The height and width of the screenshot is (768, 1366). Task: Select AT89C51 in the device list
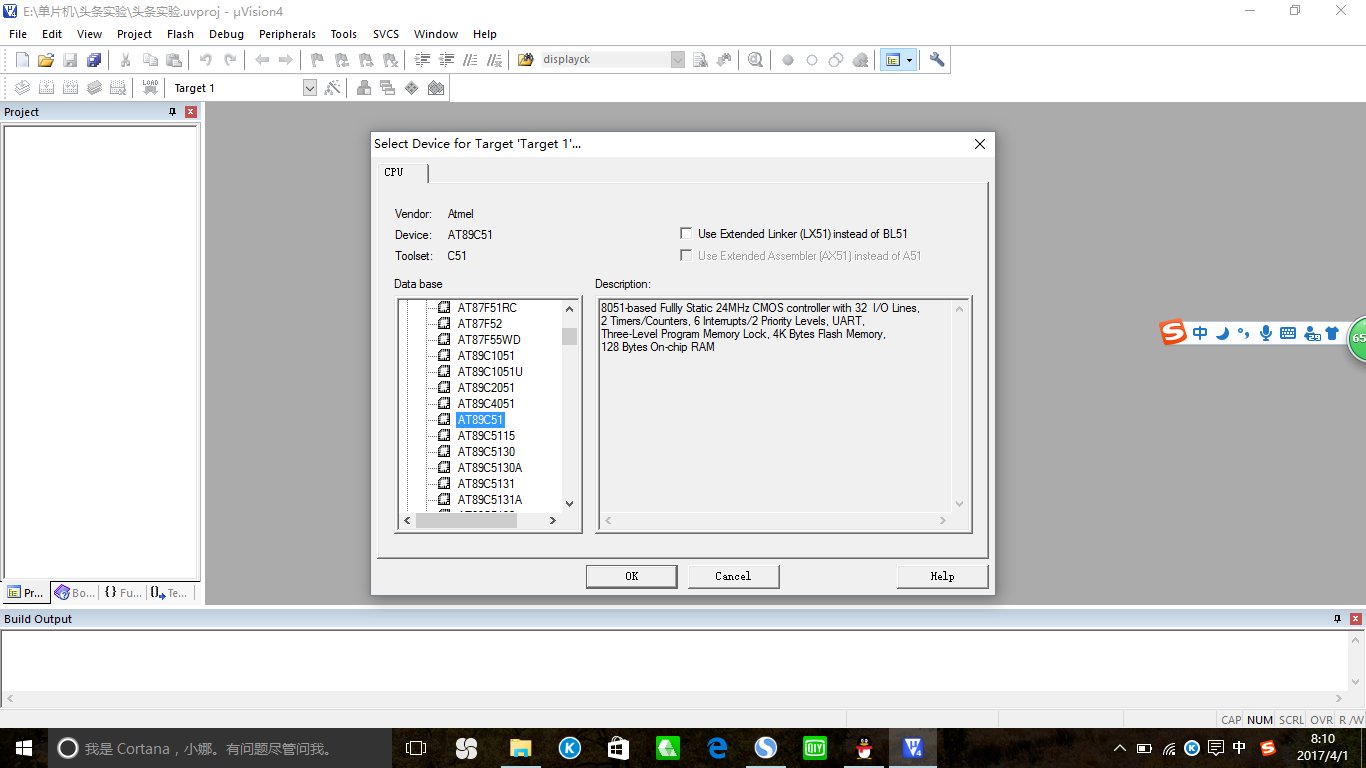pos(480,420)
